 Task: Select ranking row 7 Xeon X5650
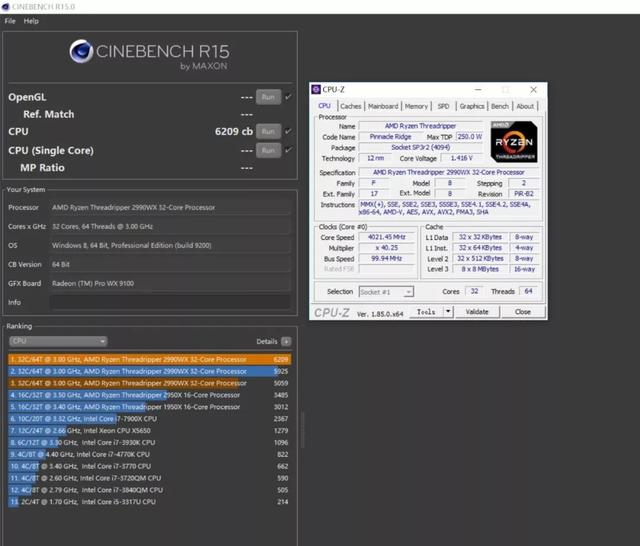pos(149,431)
